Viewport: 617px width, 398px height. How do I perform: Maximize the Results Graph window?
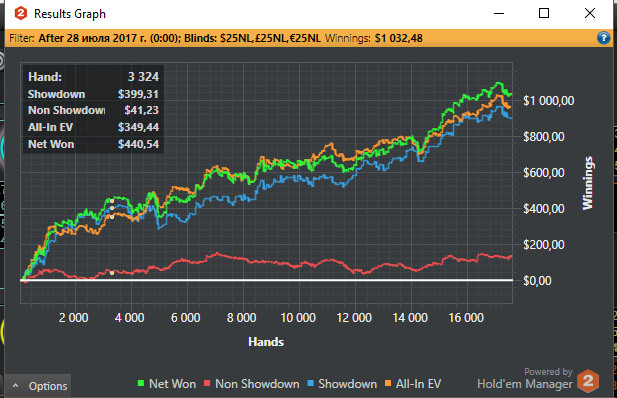[544, 13]
